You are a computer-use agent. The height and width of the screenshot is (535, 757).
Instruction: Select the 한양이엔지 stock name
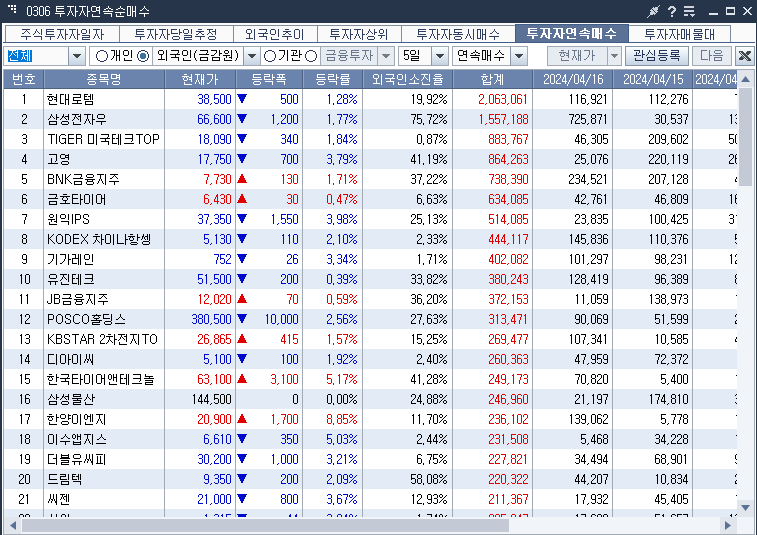click(77, 420)
